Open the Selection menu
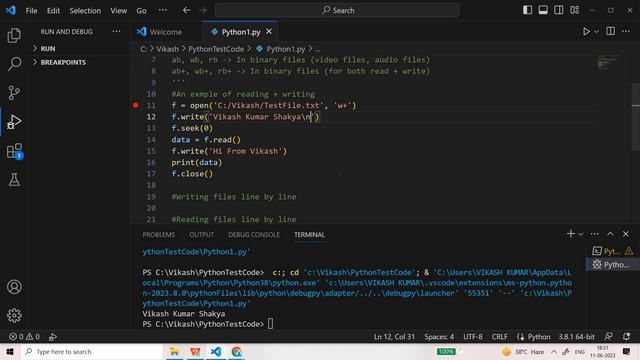The height and width of the screenshot is (360, 640). [85, 11]
